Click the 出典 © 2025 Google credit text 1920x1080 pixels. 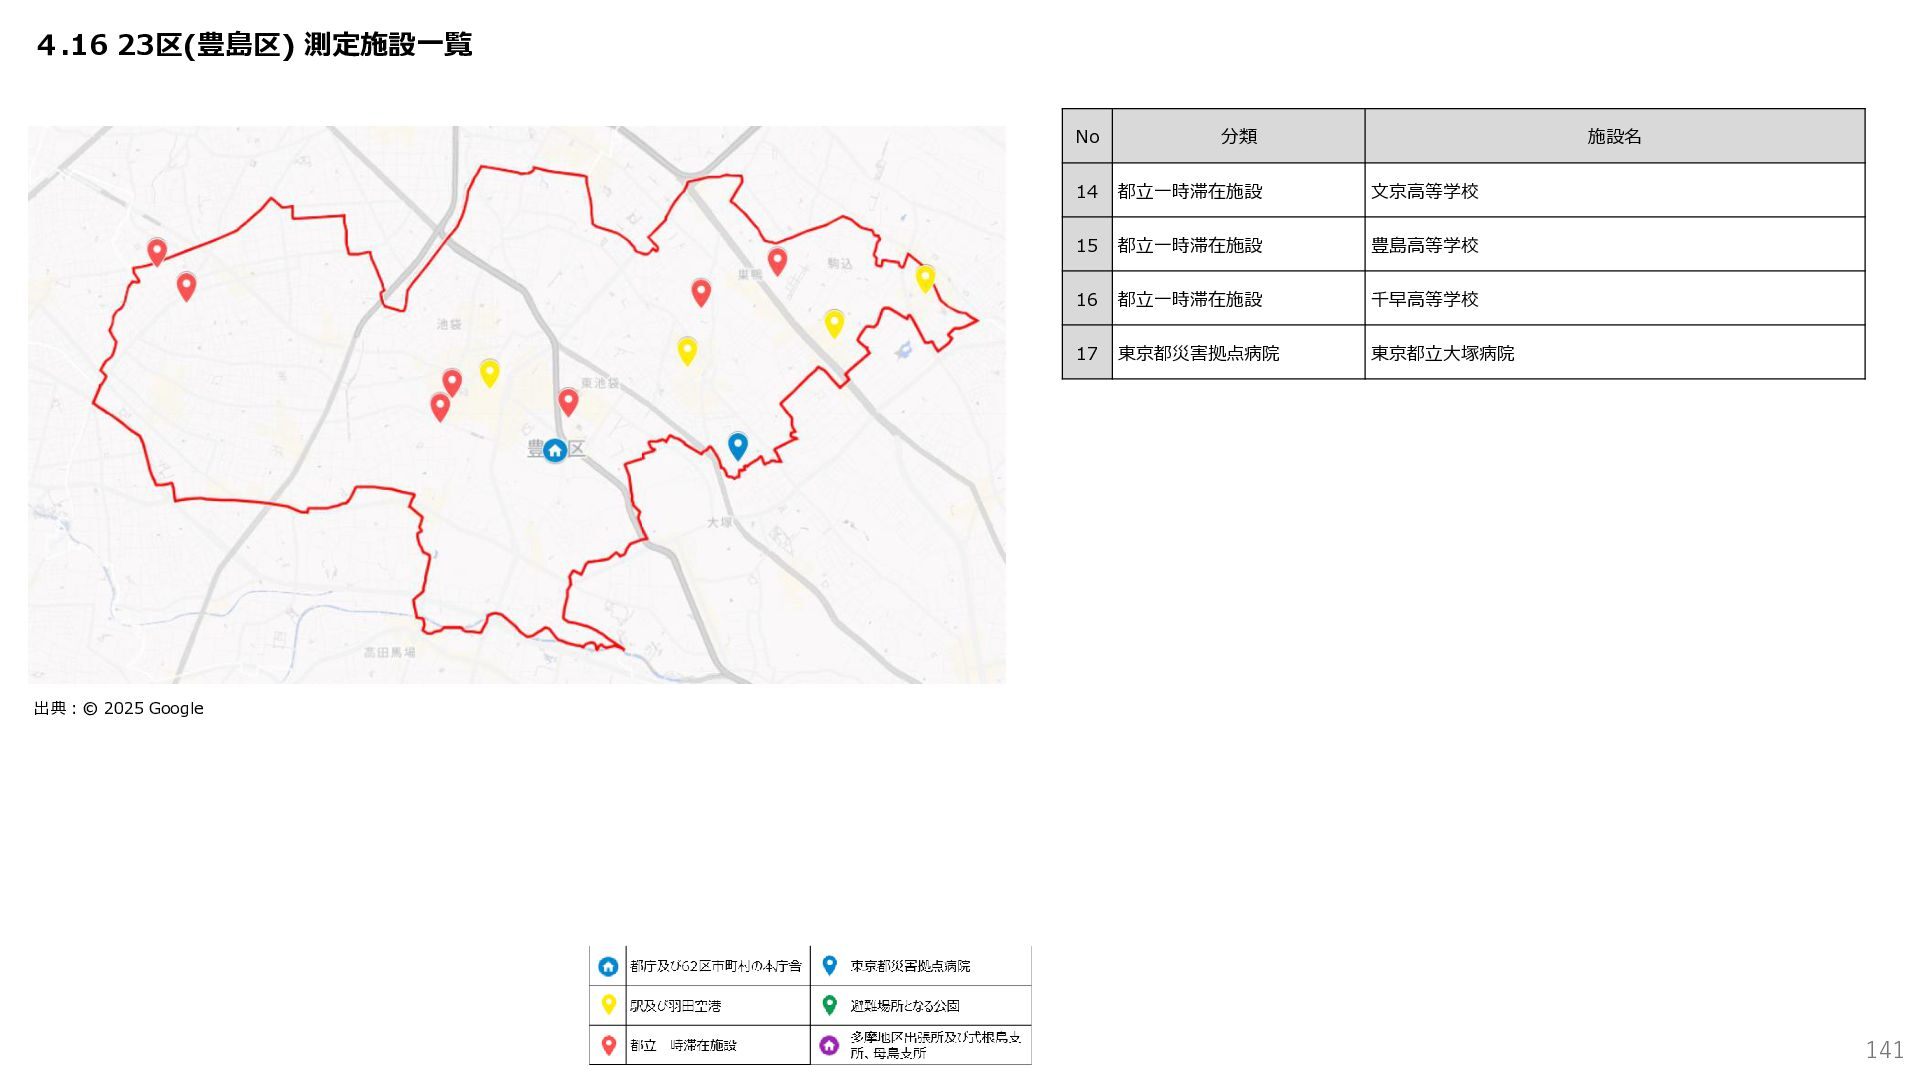tap(119, 708)
